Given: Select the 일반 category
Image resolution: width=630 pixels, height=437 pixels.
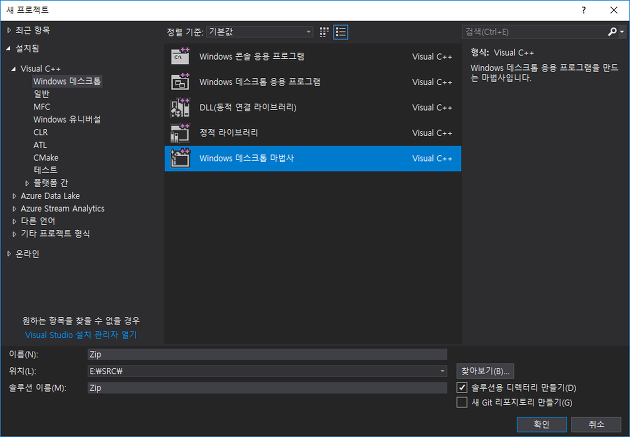Looking at the screenshot, I should 41,94.
